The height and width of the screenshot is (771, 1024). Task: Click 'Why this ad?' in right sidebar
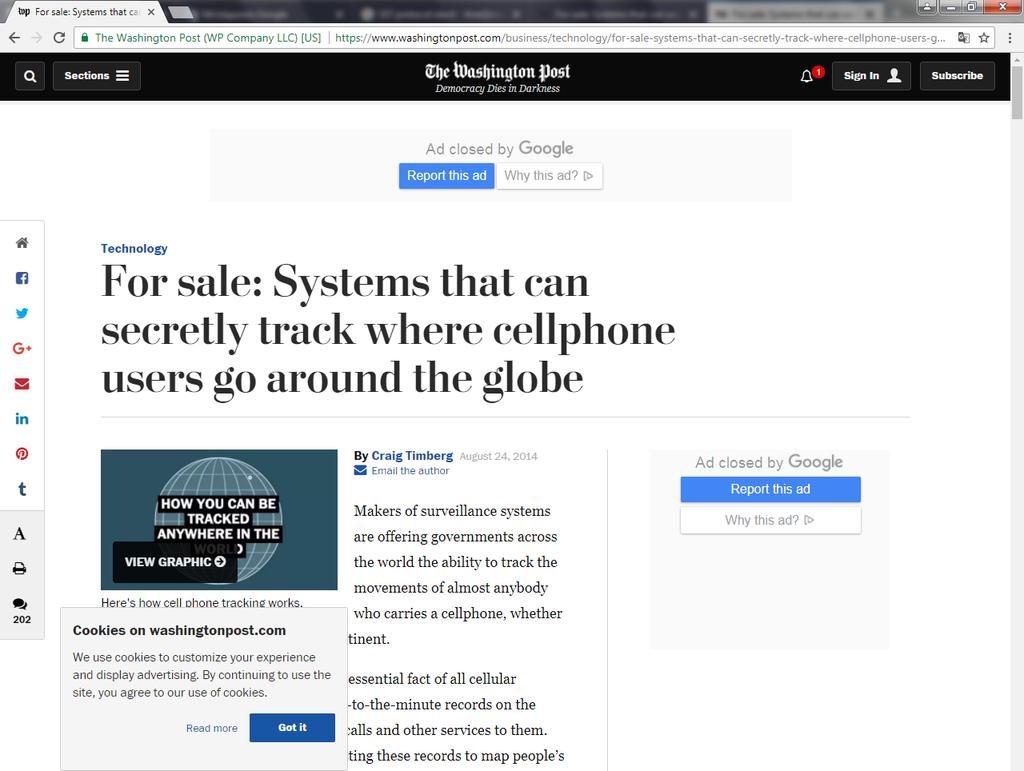point(771,520)
